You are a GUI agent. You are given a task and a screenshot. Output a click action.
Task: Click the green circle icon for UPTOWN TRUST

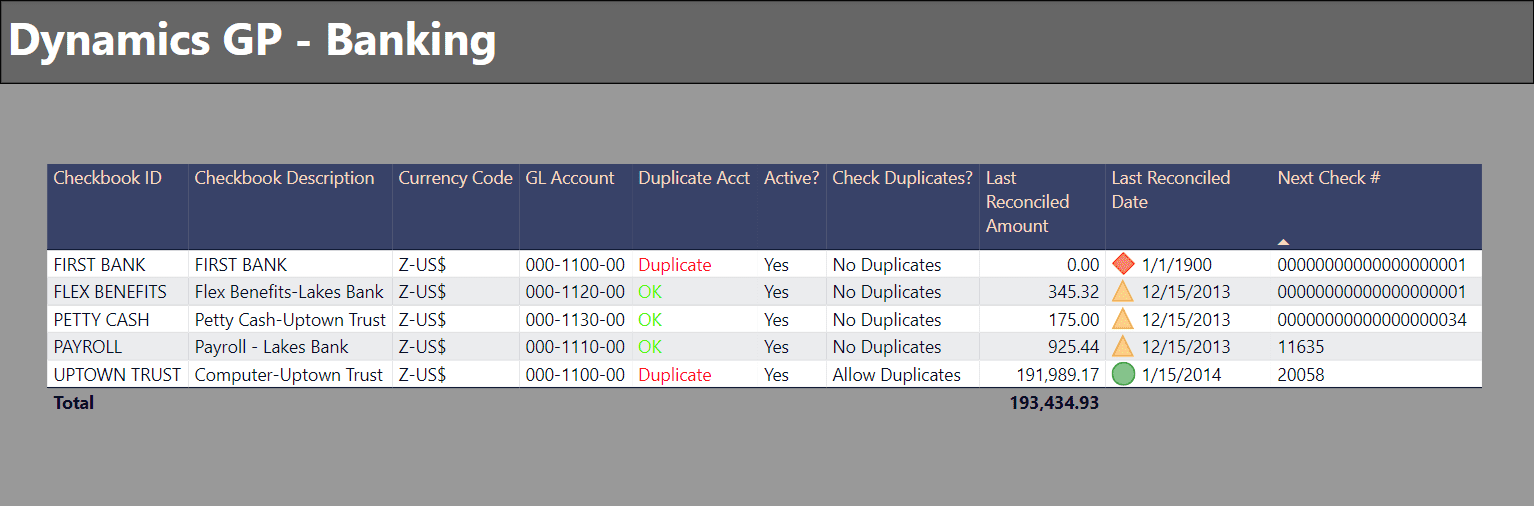(1123, 374)
